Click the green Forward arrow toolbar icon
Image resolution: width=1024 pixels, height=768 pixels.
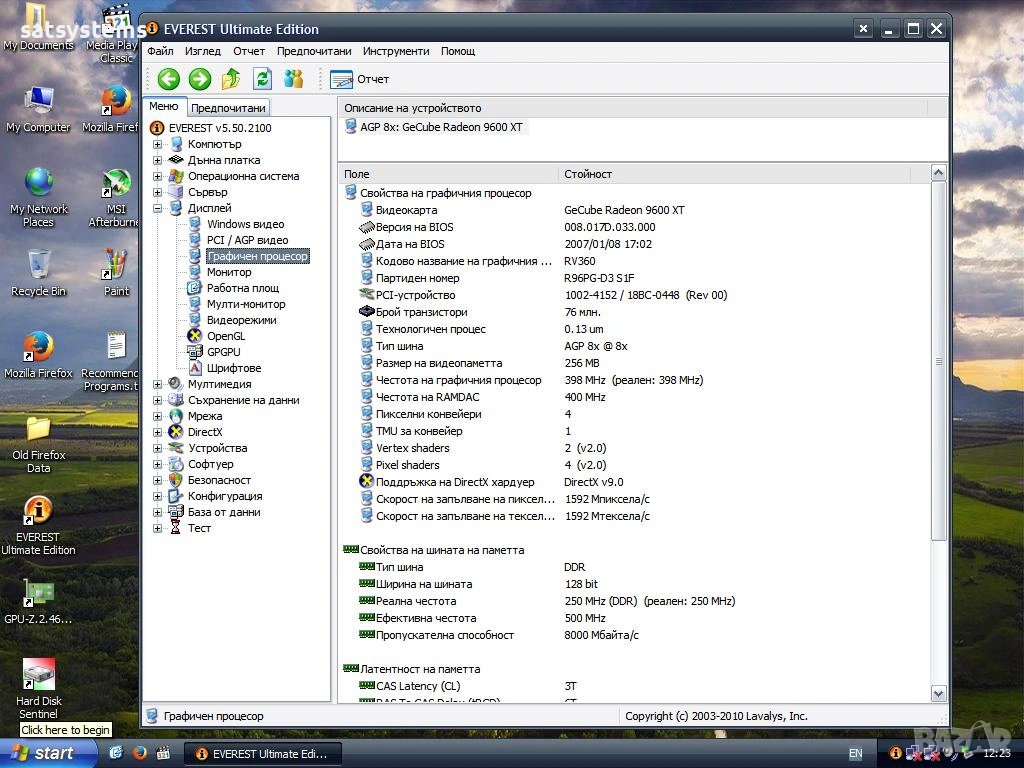199,79
